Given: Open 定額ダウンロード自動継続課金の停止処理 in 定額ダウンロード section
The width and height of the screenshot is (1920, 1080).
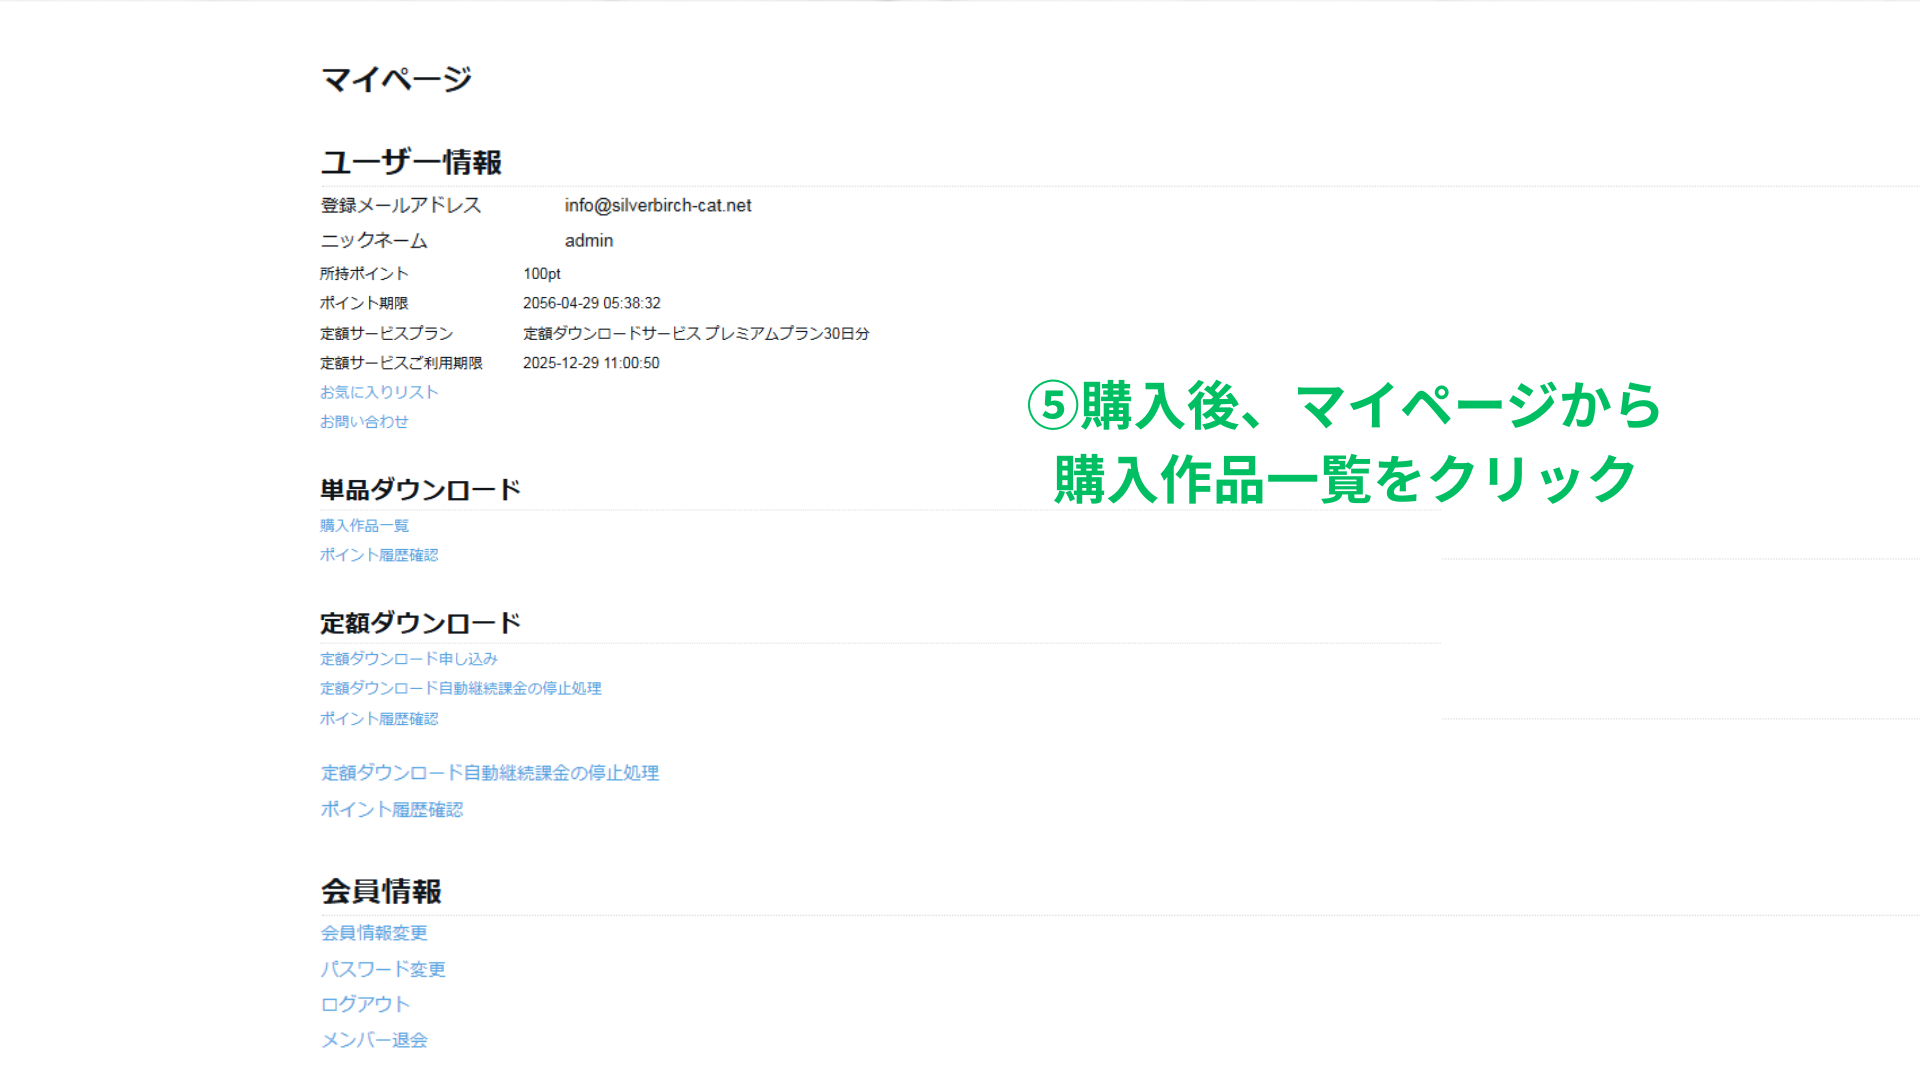Looking at the screenshot, I should coord(460,688).
